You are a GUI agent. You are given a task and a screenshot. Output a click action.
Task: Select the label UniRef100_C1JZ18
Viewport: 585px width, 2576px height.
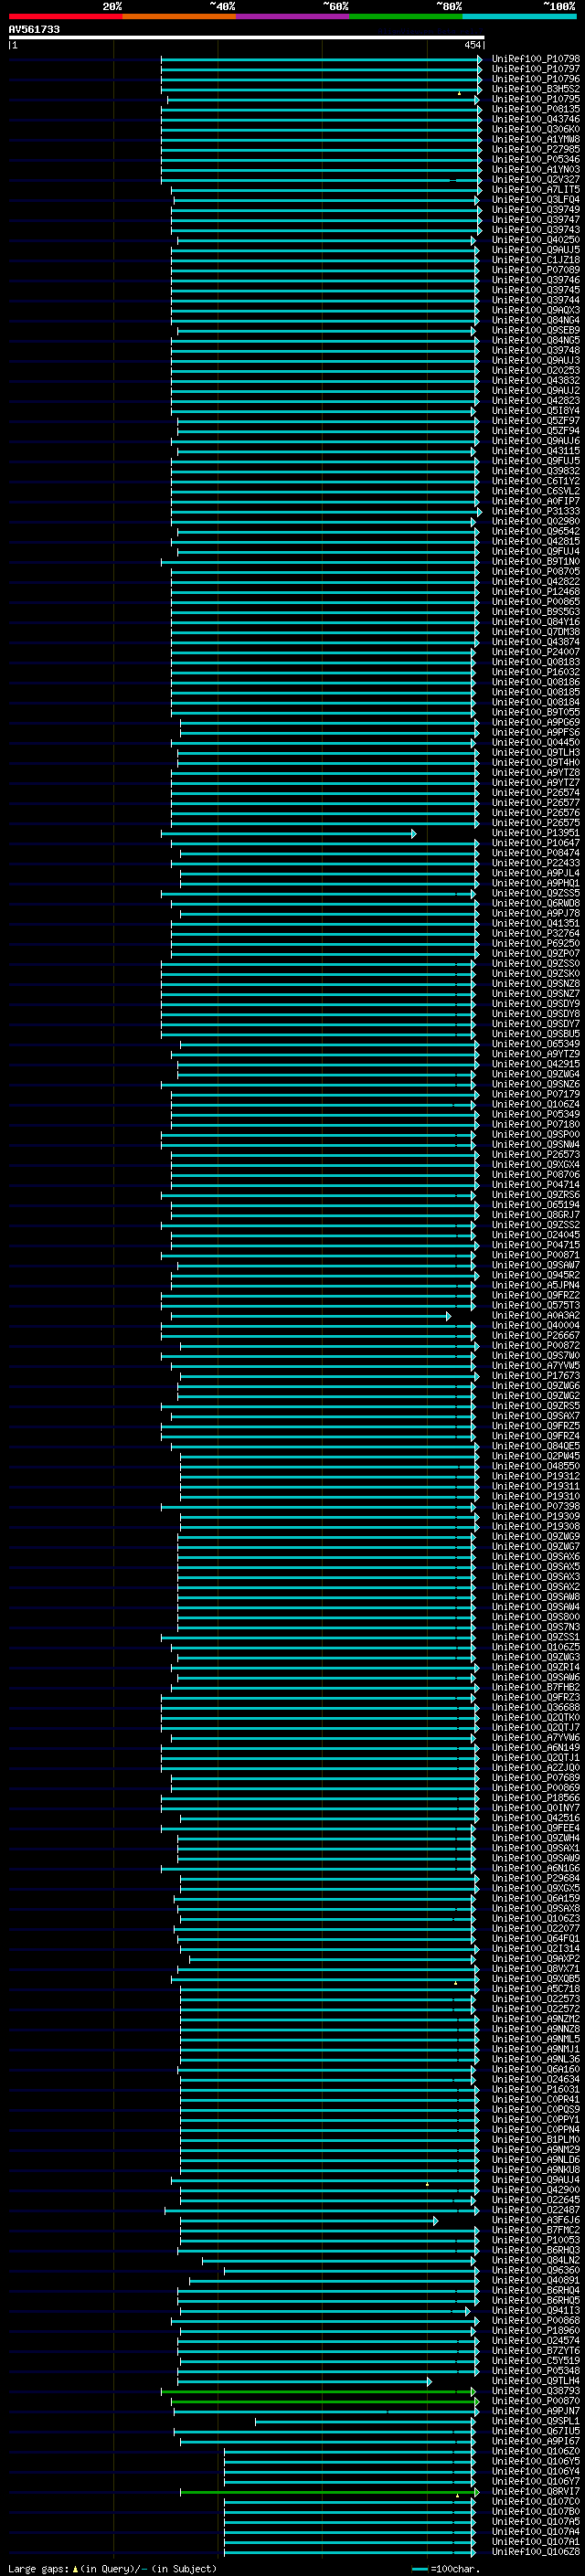pyautogui.click(x=536, y=260)
